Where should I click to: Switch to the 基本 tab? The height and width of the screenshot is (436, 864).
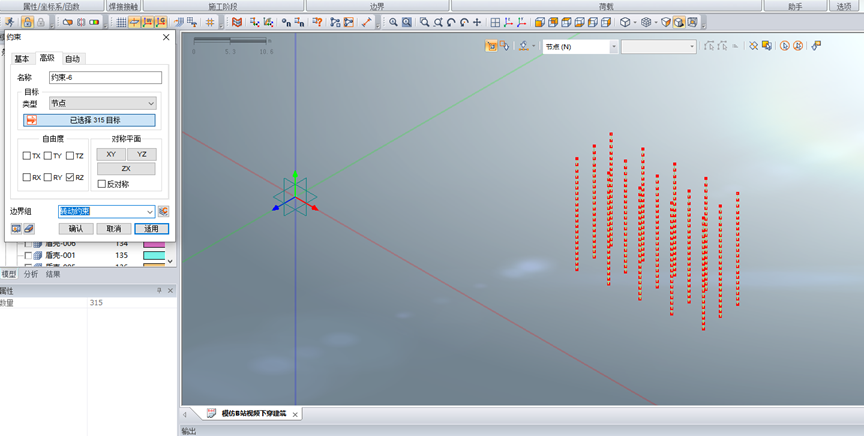point(22,59)
